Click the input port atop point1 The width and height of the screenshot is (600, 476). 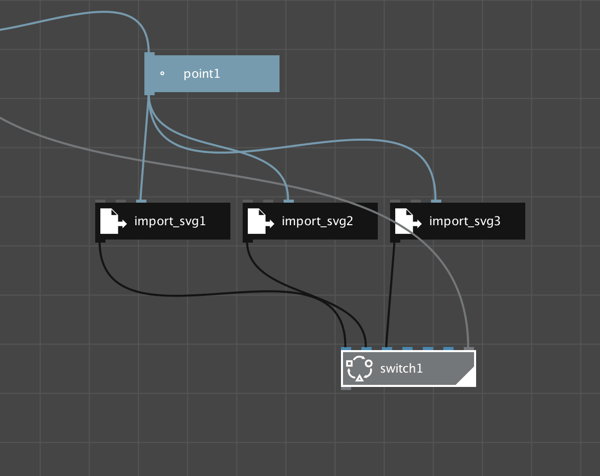(x=150, y=54)
